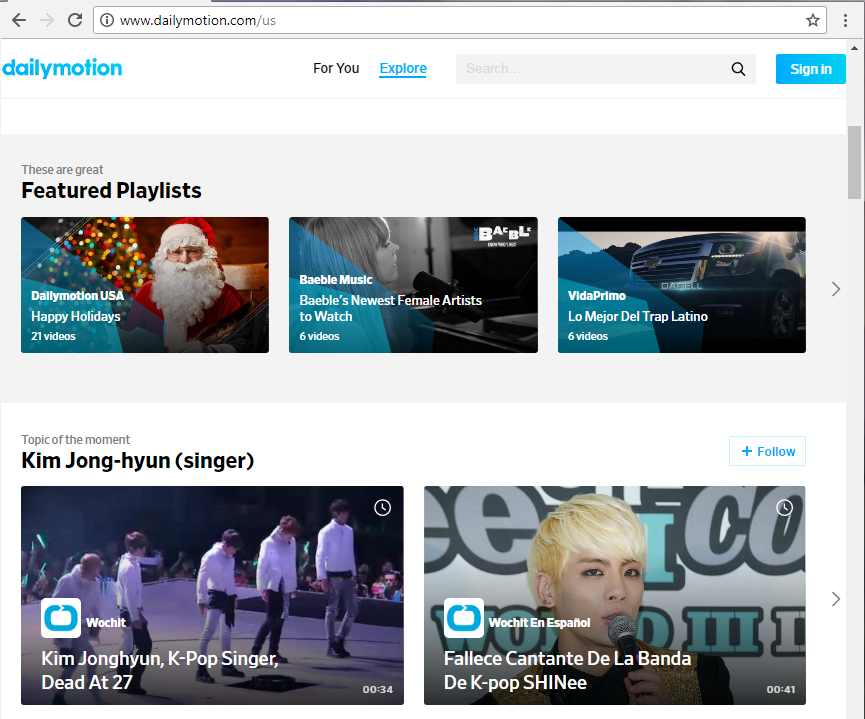Click the Sign in button
Image resolution: width=865 pixels, height=719 pixels.
click(x=810, y=69)
